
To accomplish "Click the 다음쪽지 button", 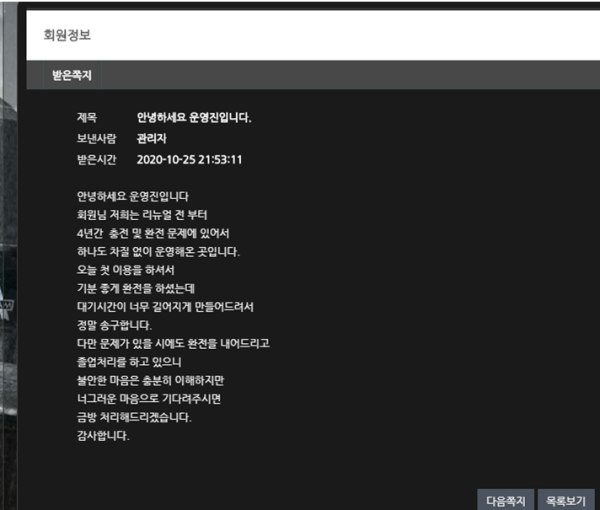I will 505,497.
